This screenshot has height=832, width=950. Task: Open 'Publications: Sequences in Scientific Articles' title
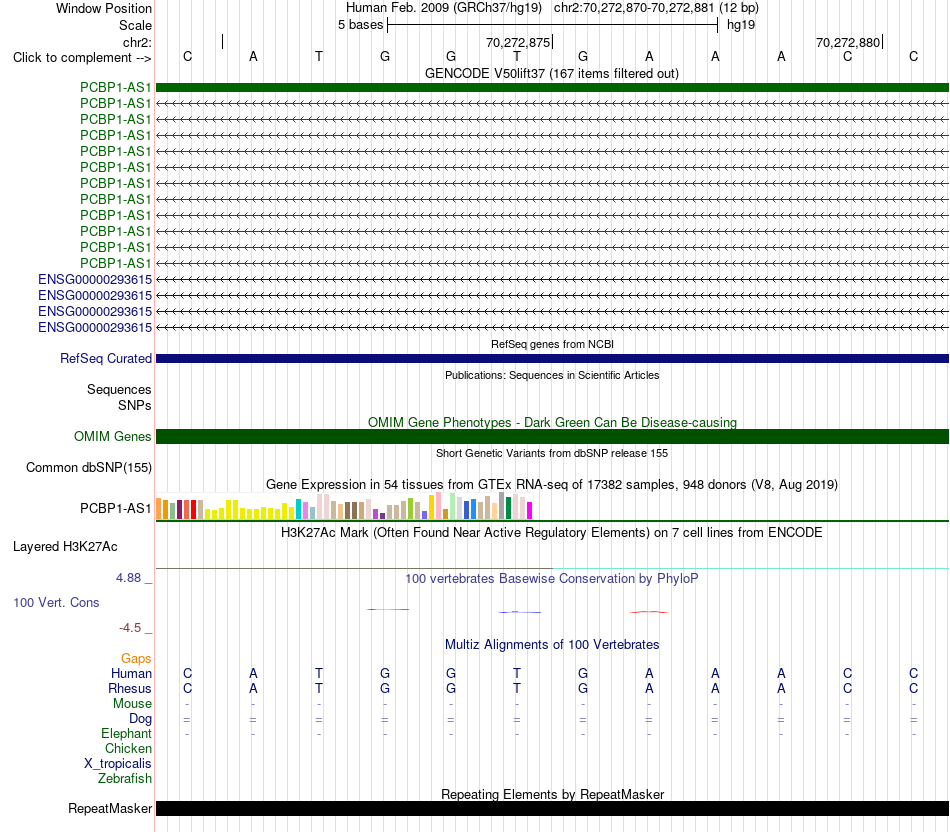[552, 375]
